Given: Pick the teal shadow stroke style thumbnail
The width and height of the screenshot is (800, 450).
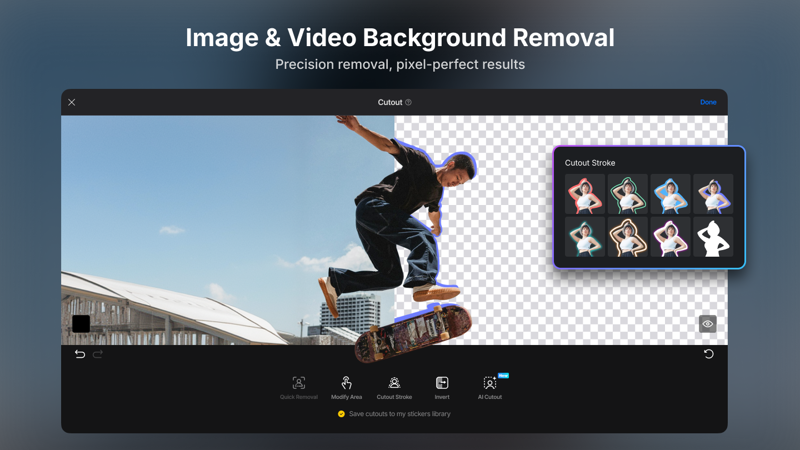Looking at the screenshot, I should tap(585, 237).
